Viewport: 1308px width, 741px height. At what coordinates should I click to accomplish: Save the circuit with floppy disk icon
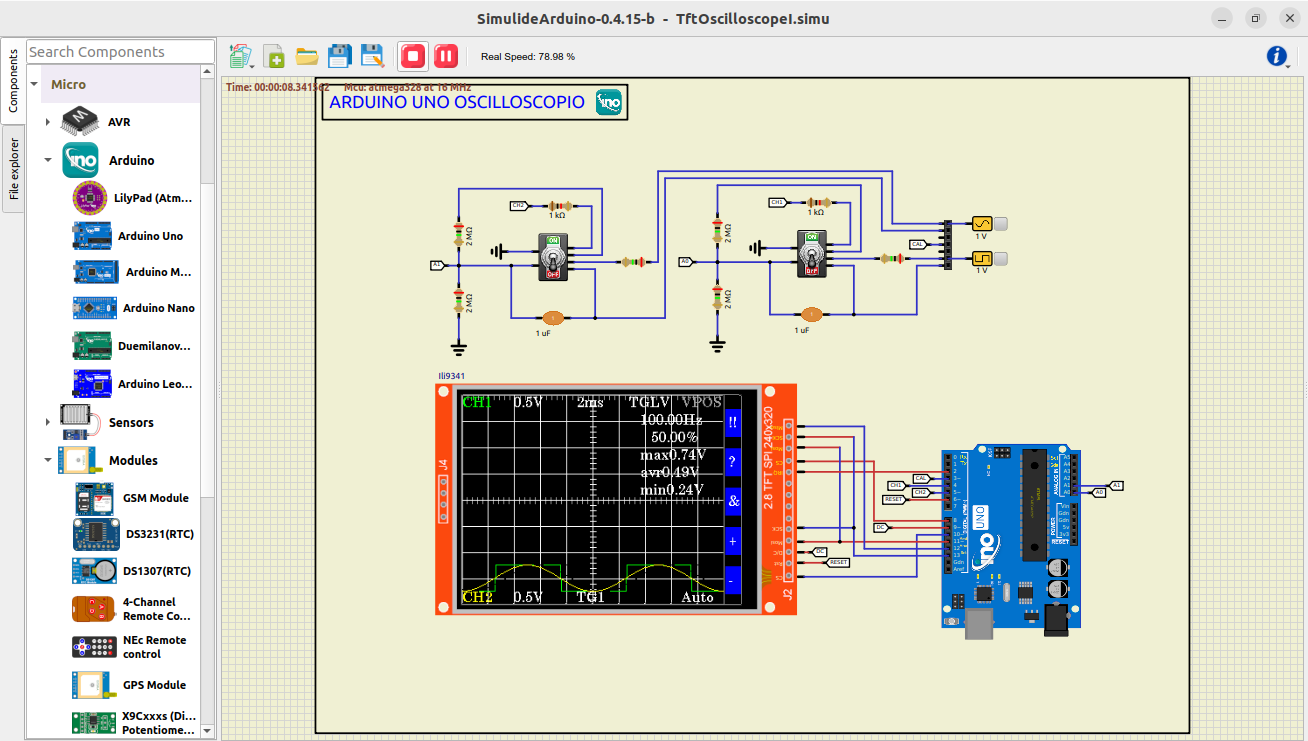coord(339,56)
